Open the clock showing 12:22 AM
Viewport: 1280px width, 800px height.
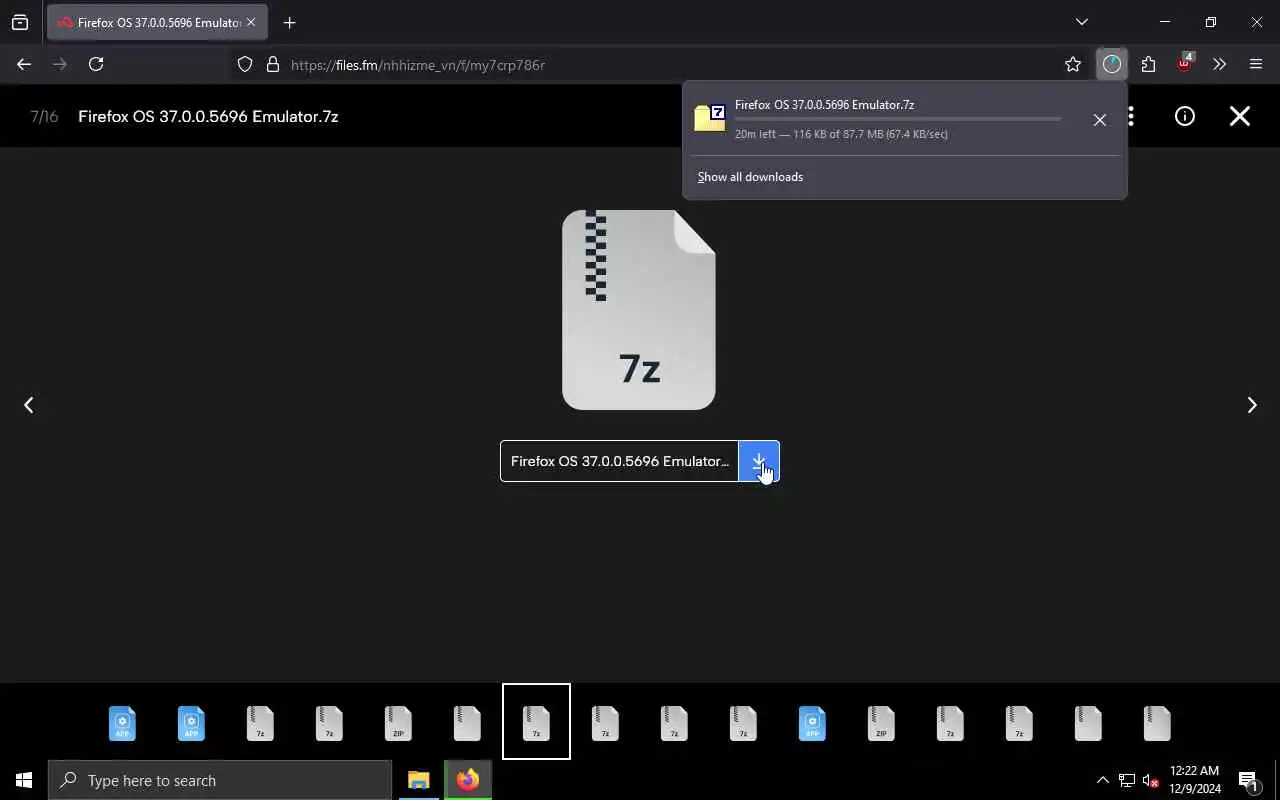click(1195, 780)
